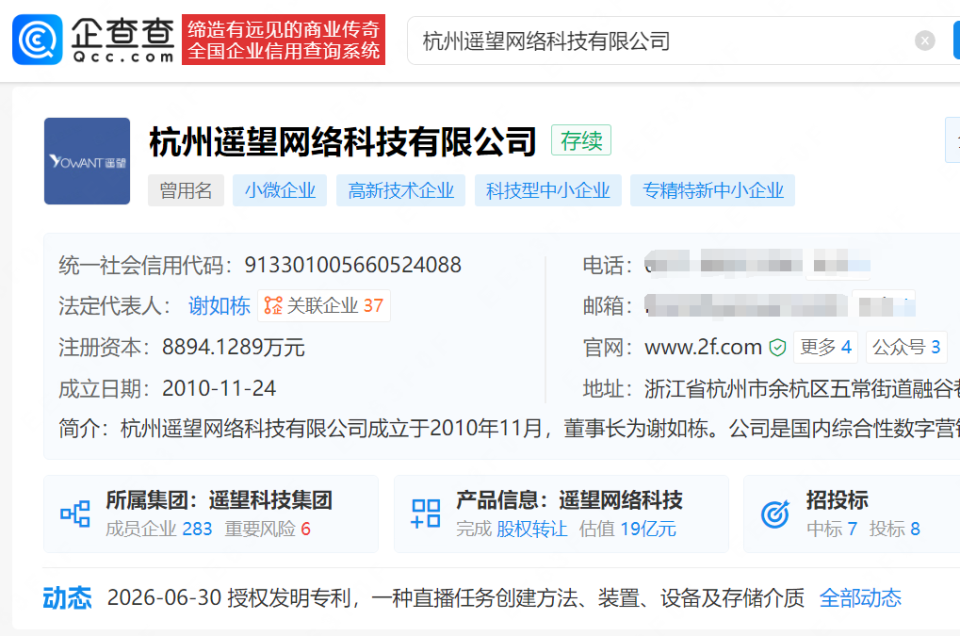960x636 pixels.
Task: Select the 高新技术企业 tag
Action: click(x=401, y=190)
